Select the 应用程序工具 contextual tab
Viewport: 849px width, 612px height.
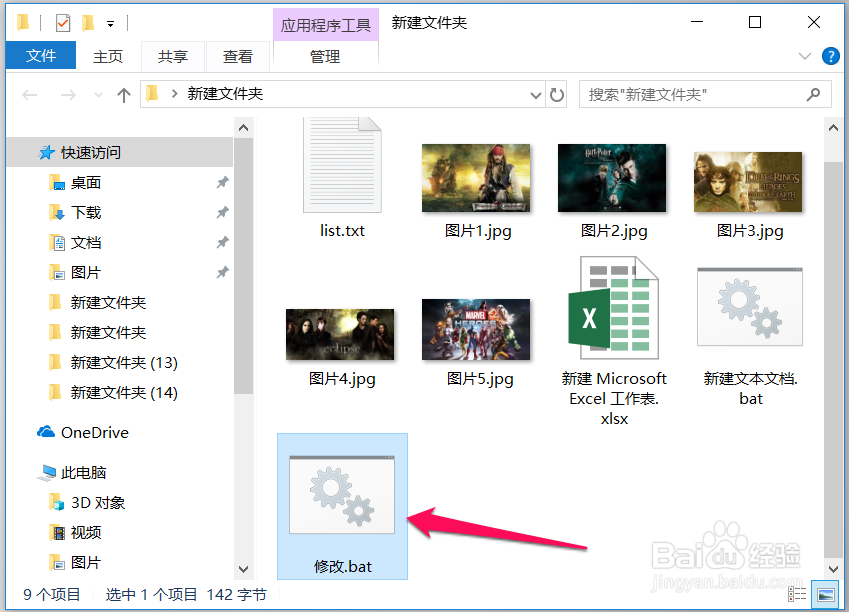click(325, 25)
